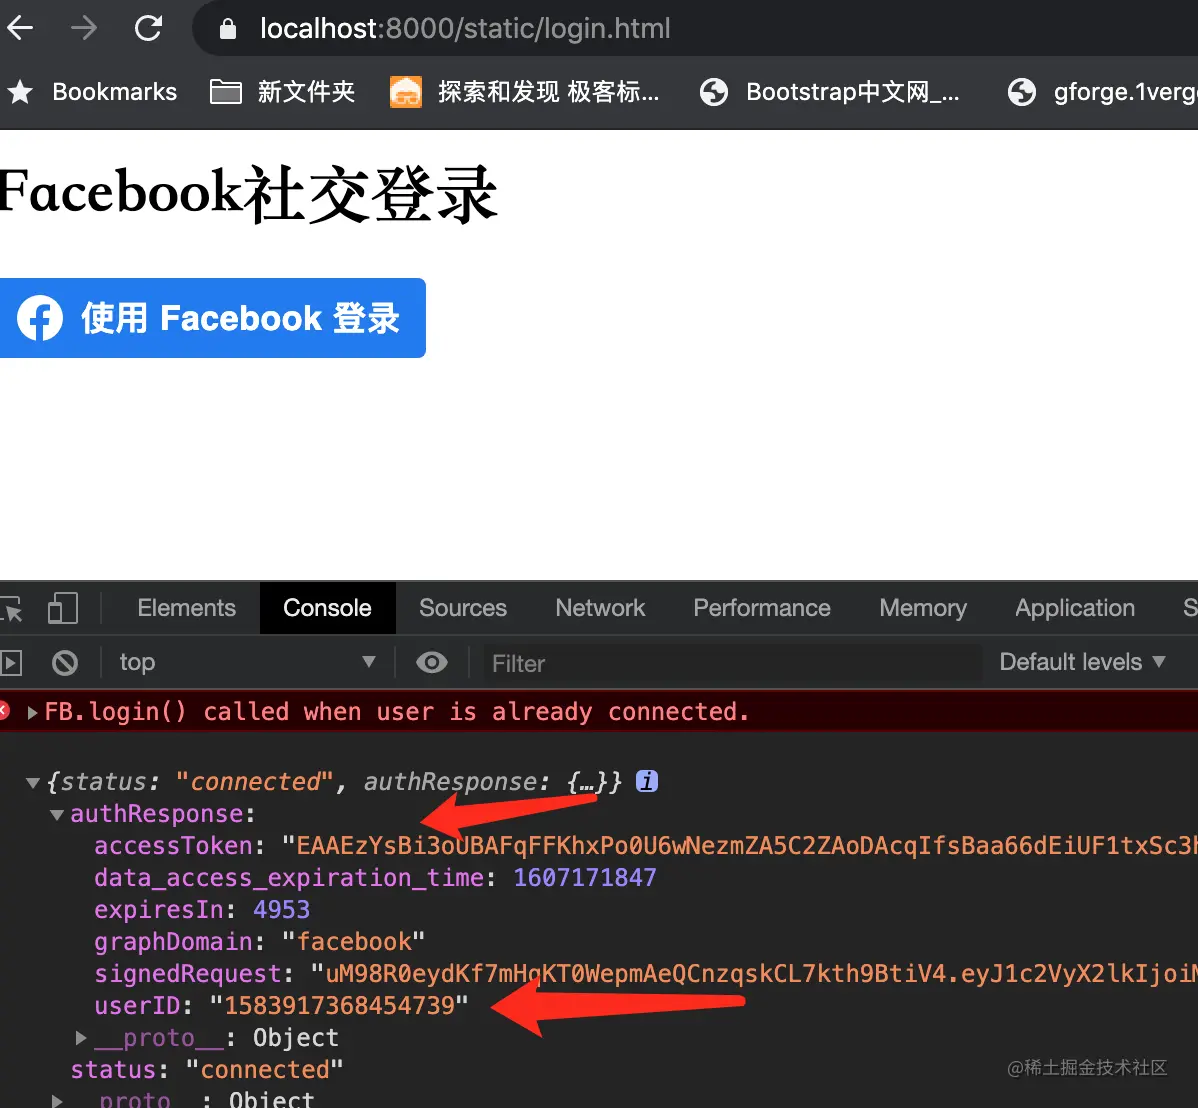Select the Console tab

(327, 608)
